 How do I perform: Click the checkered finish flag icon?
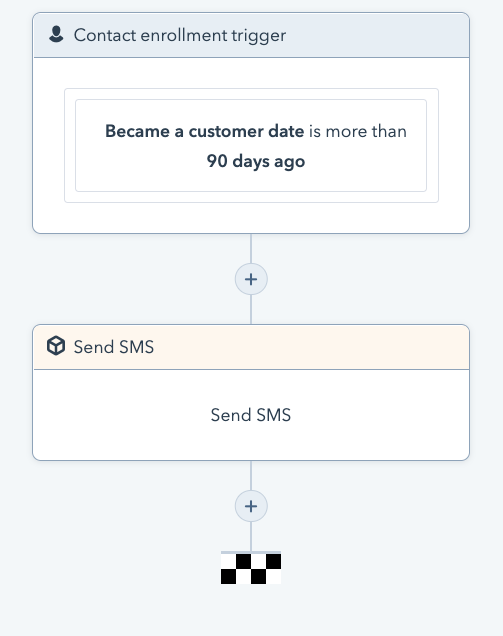click(251, 569)
